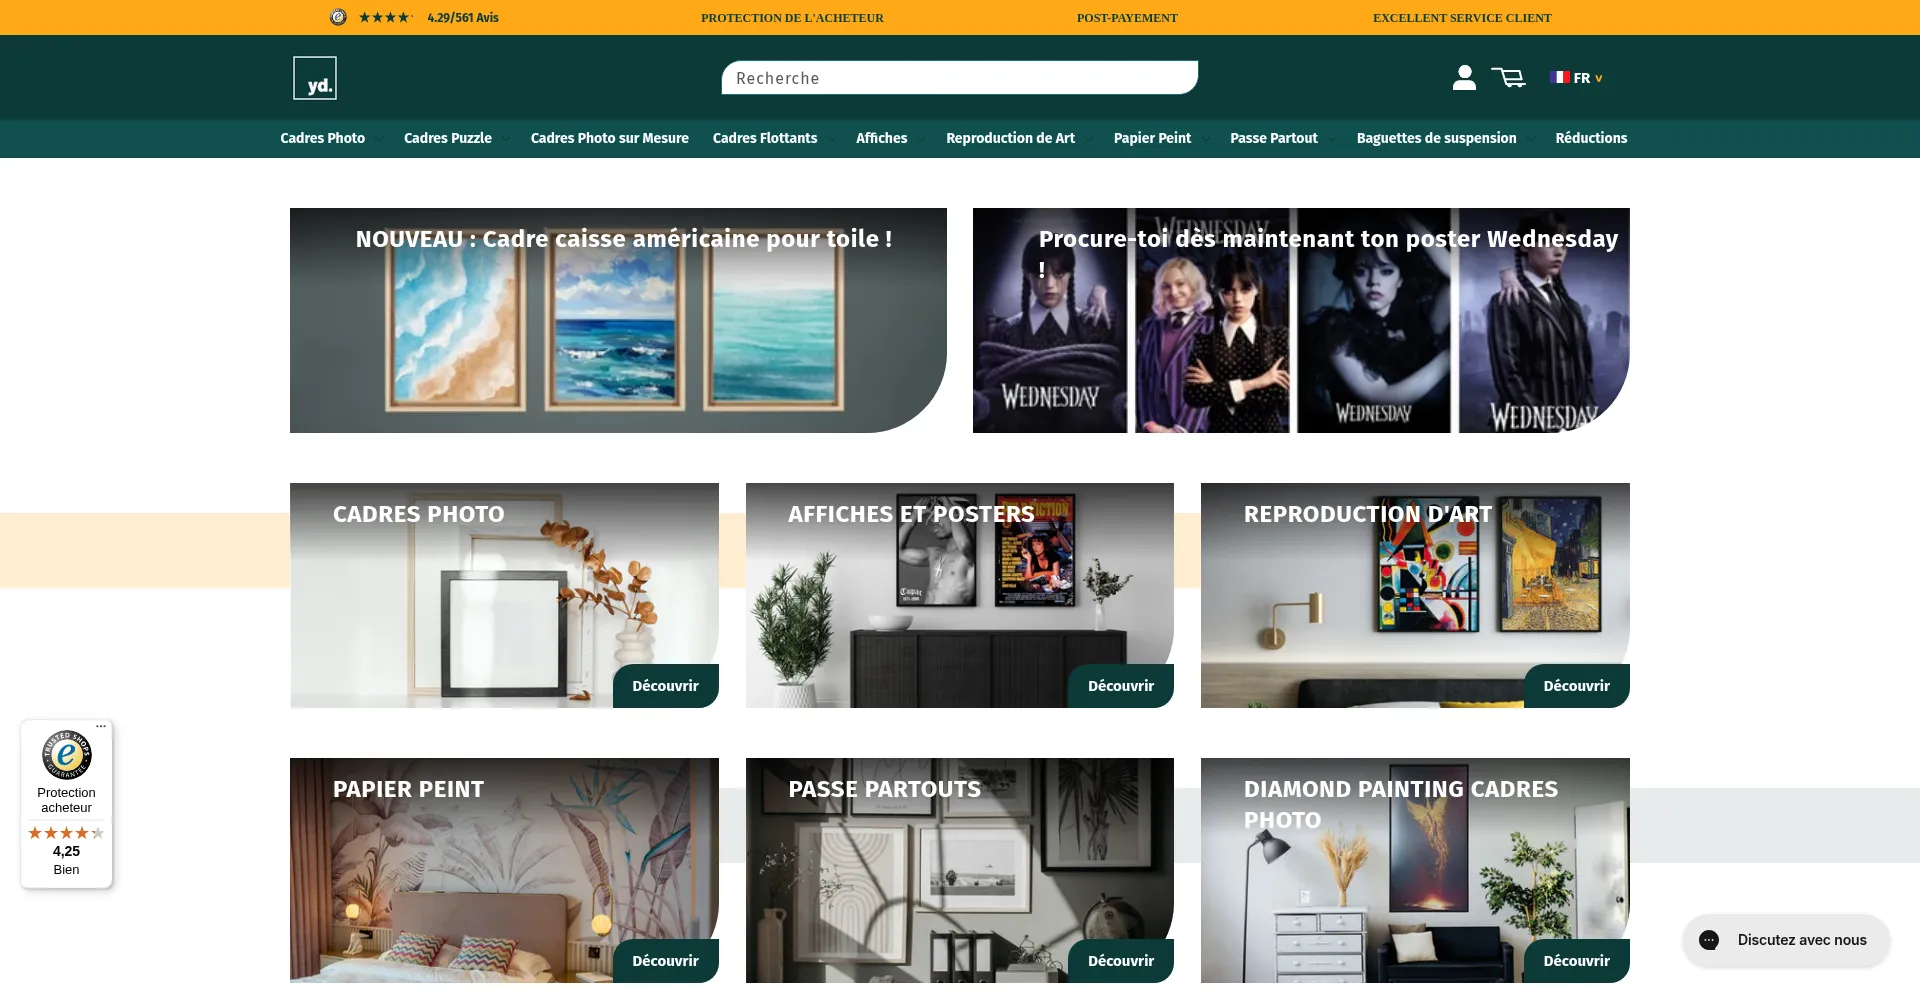The height and width of the screenshot is (993, 1920).
Task: Click the top bar star rating
Action: (385, 17)
